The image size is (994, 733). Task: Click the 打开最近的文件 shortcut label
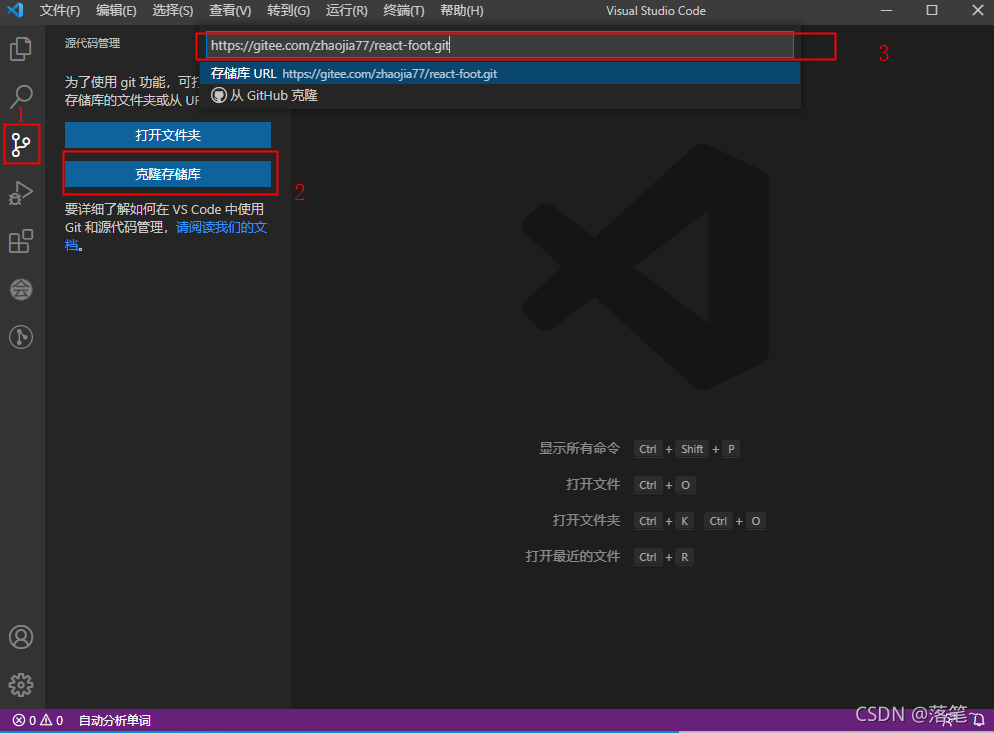(x=572, y=556)
